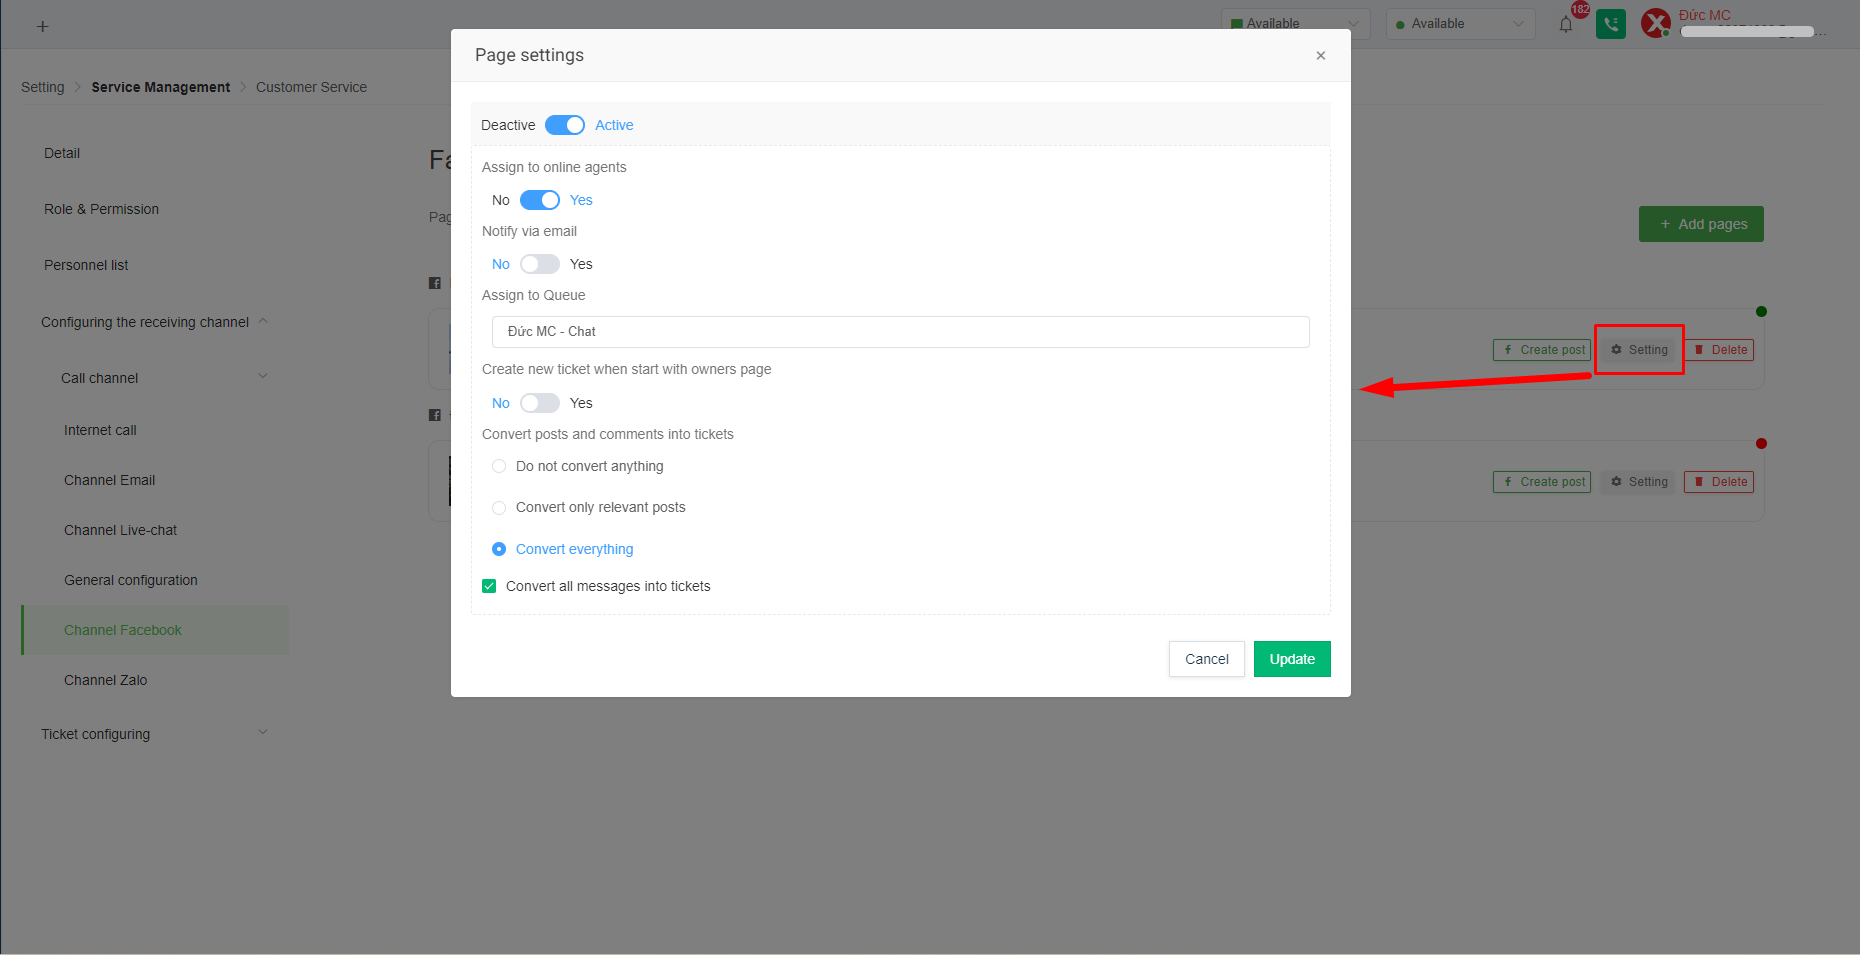The image size is (1860, 955).
Task: Click the Add pages button
Action: pyautogui.click(x=1701, y=224)
